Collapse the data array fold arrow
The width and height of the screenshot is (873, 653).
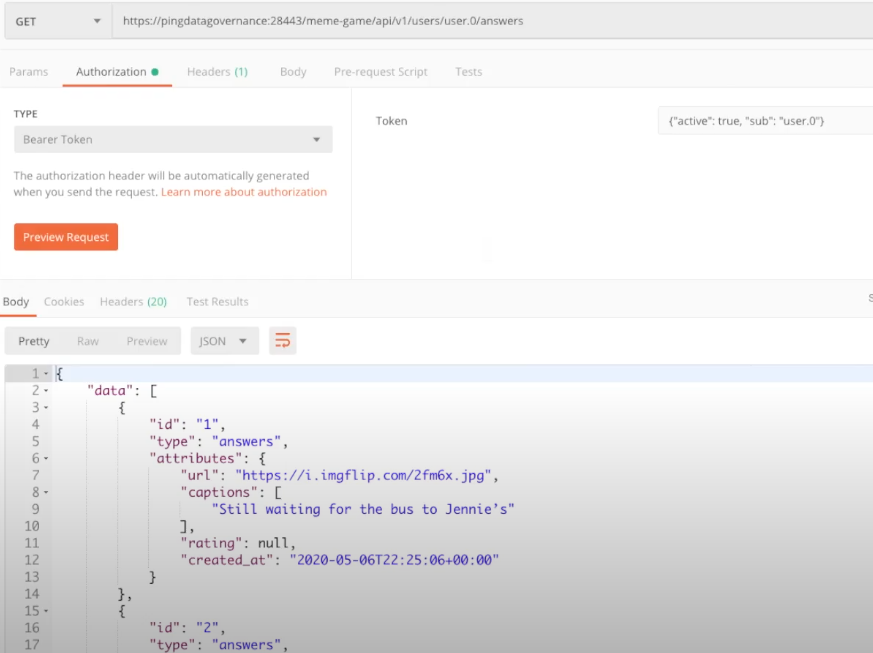point(46,391)
